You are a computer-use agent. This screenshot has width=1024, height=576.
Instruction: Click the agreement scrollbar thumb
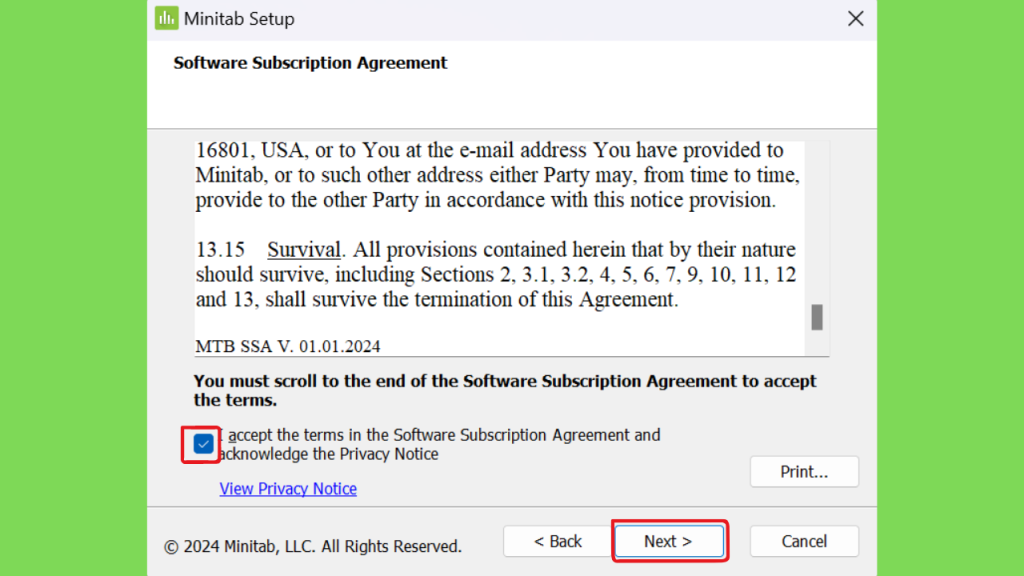point(817,317)
